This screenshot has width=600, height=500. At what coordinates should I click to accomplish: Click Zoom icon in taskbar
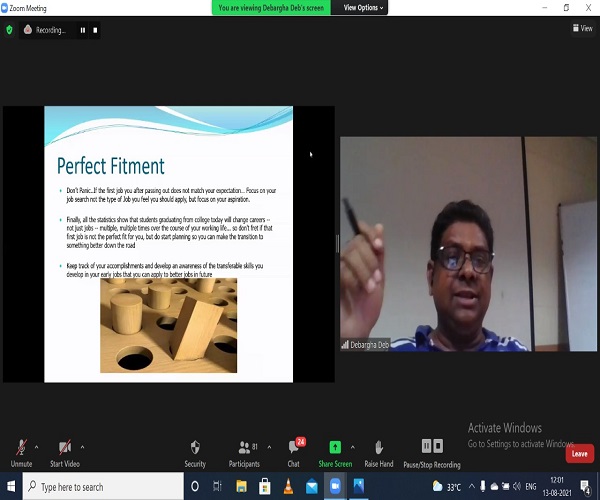[335, 487]
